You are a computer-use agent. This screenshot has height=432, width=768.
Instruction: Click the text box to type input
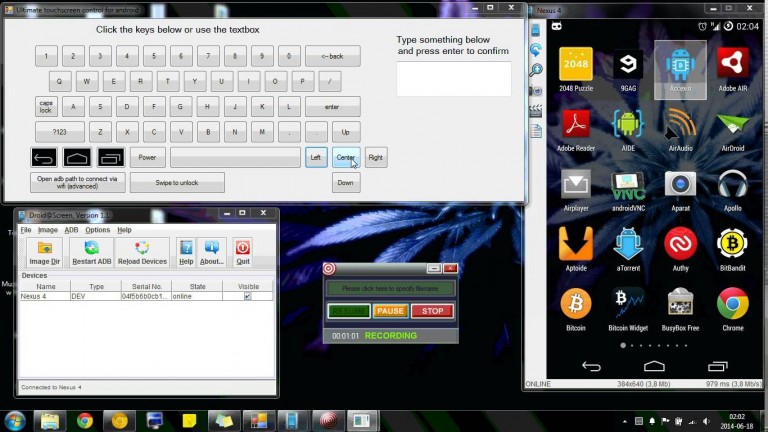coord(453,79)
